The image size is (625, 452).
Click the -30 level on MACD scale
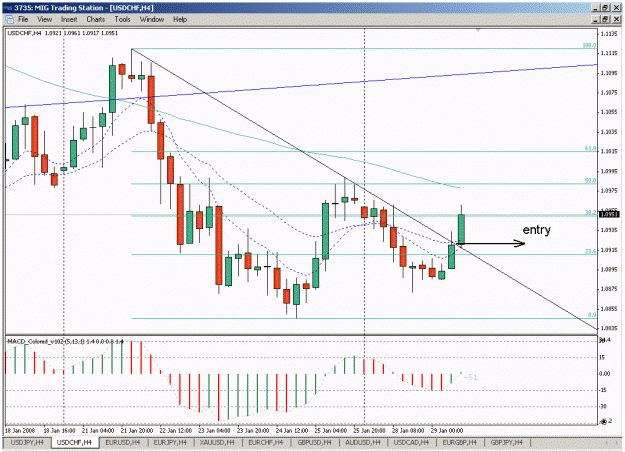click(603, 406)
